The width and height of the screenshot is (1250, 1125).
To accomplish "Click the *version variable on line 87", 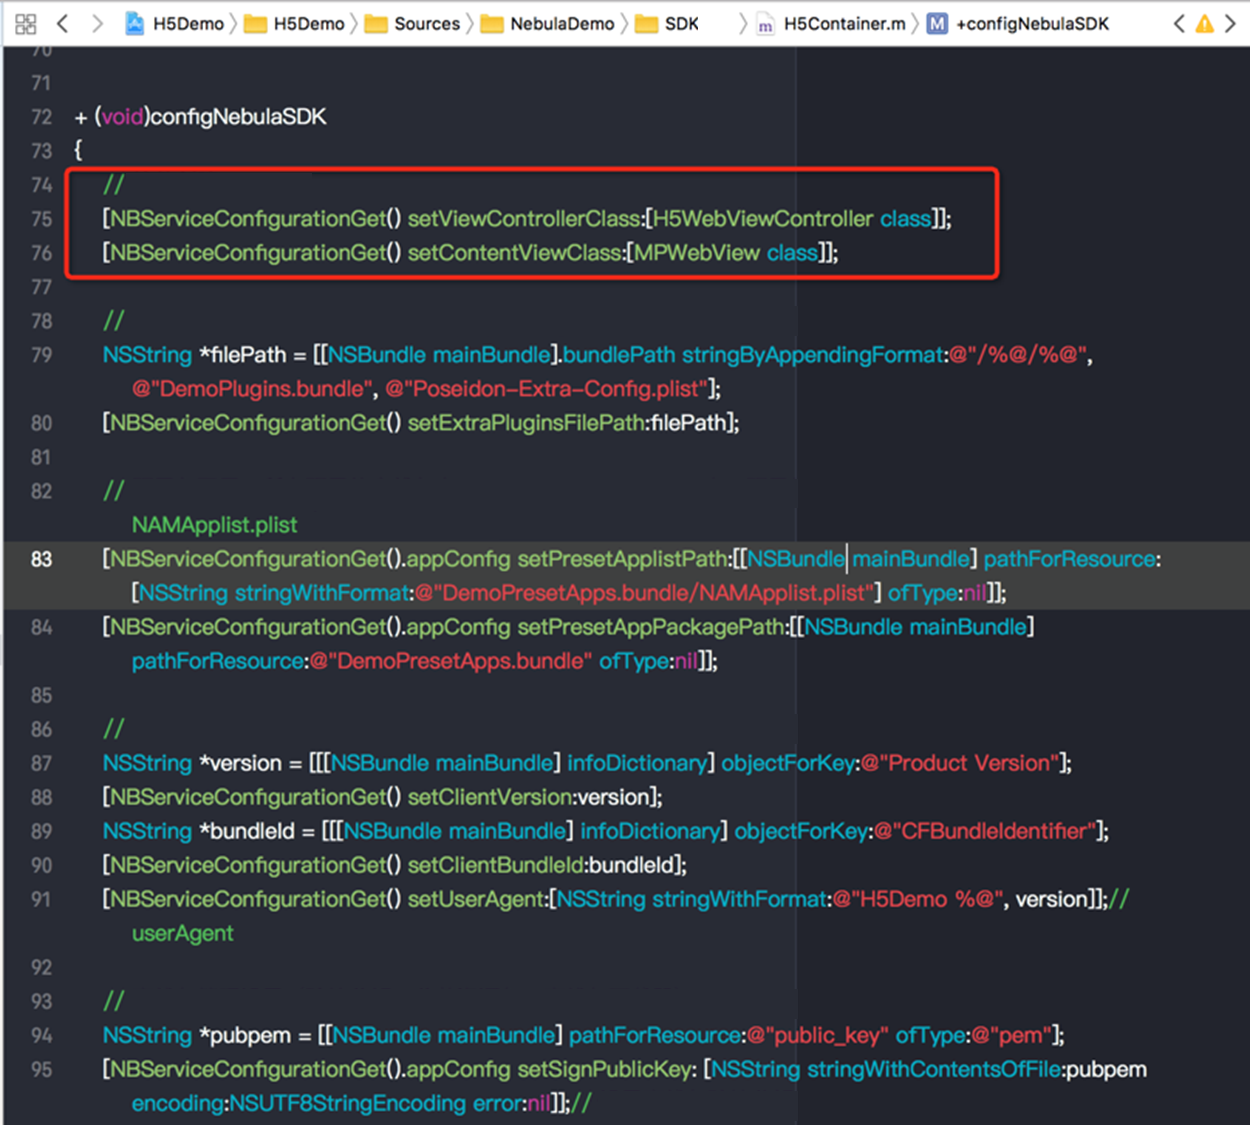I will tap(241, 763).
